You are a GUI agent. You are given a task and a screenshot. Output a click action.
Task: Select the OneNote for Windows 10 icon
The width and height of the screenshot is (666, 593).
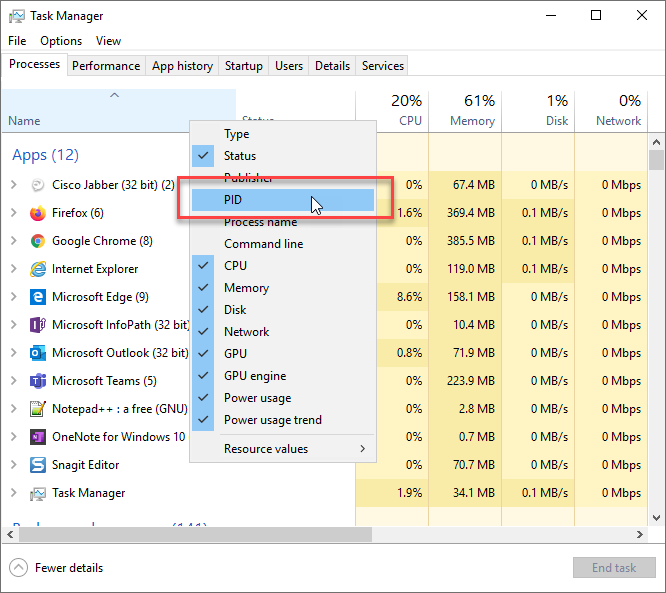tap(38, 437)
